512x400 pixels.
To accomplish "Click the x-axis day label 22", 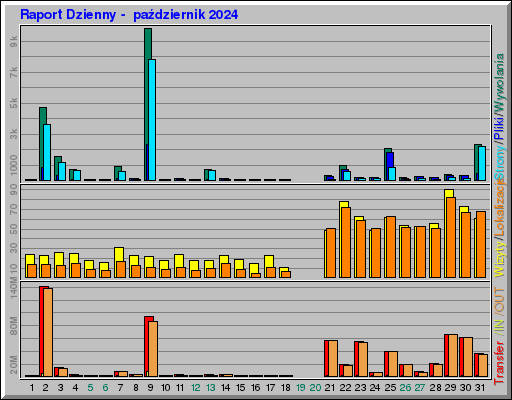I will (345, 388).
